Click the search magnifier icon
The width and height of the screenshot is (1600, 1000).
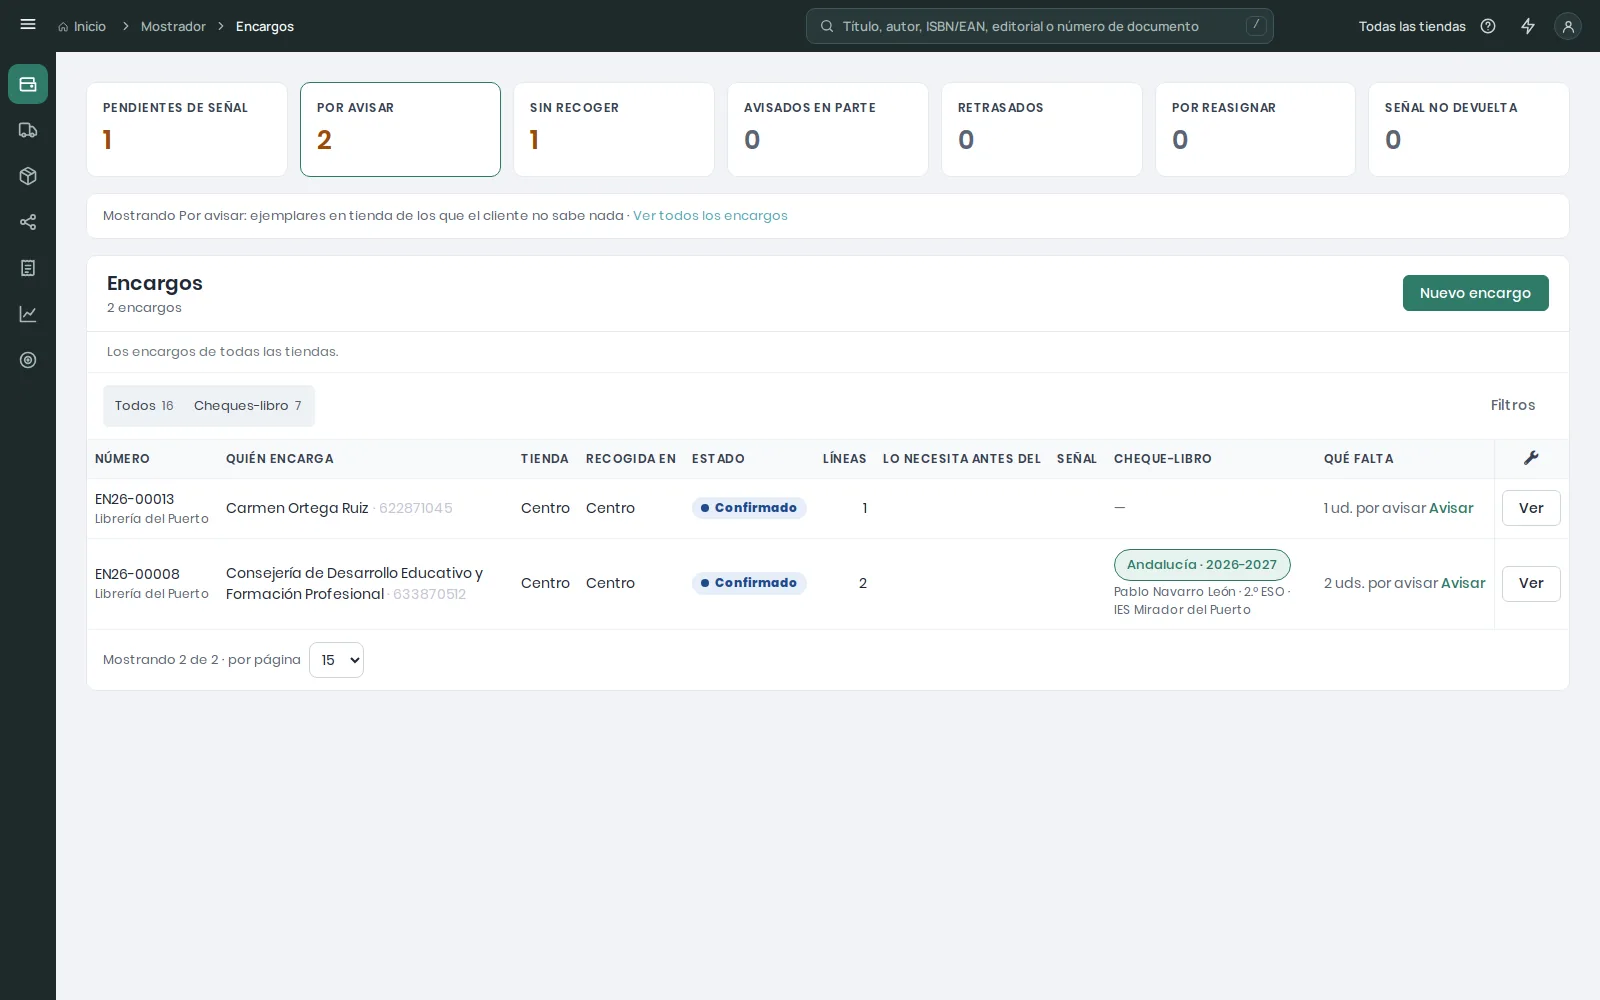(827, 27)
